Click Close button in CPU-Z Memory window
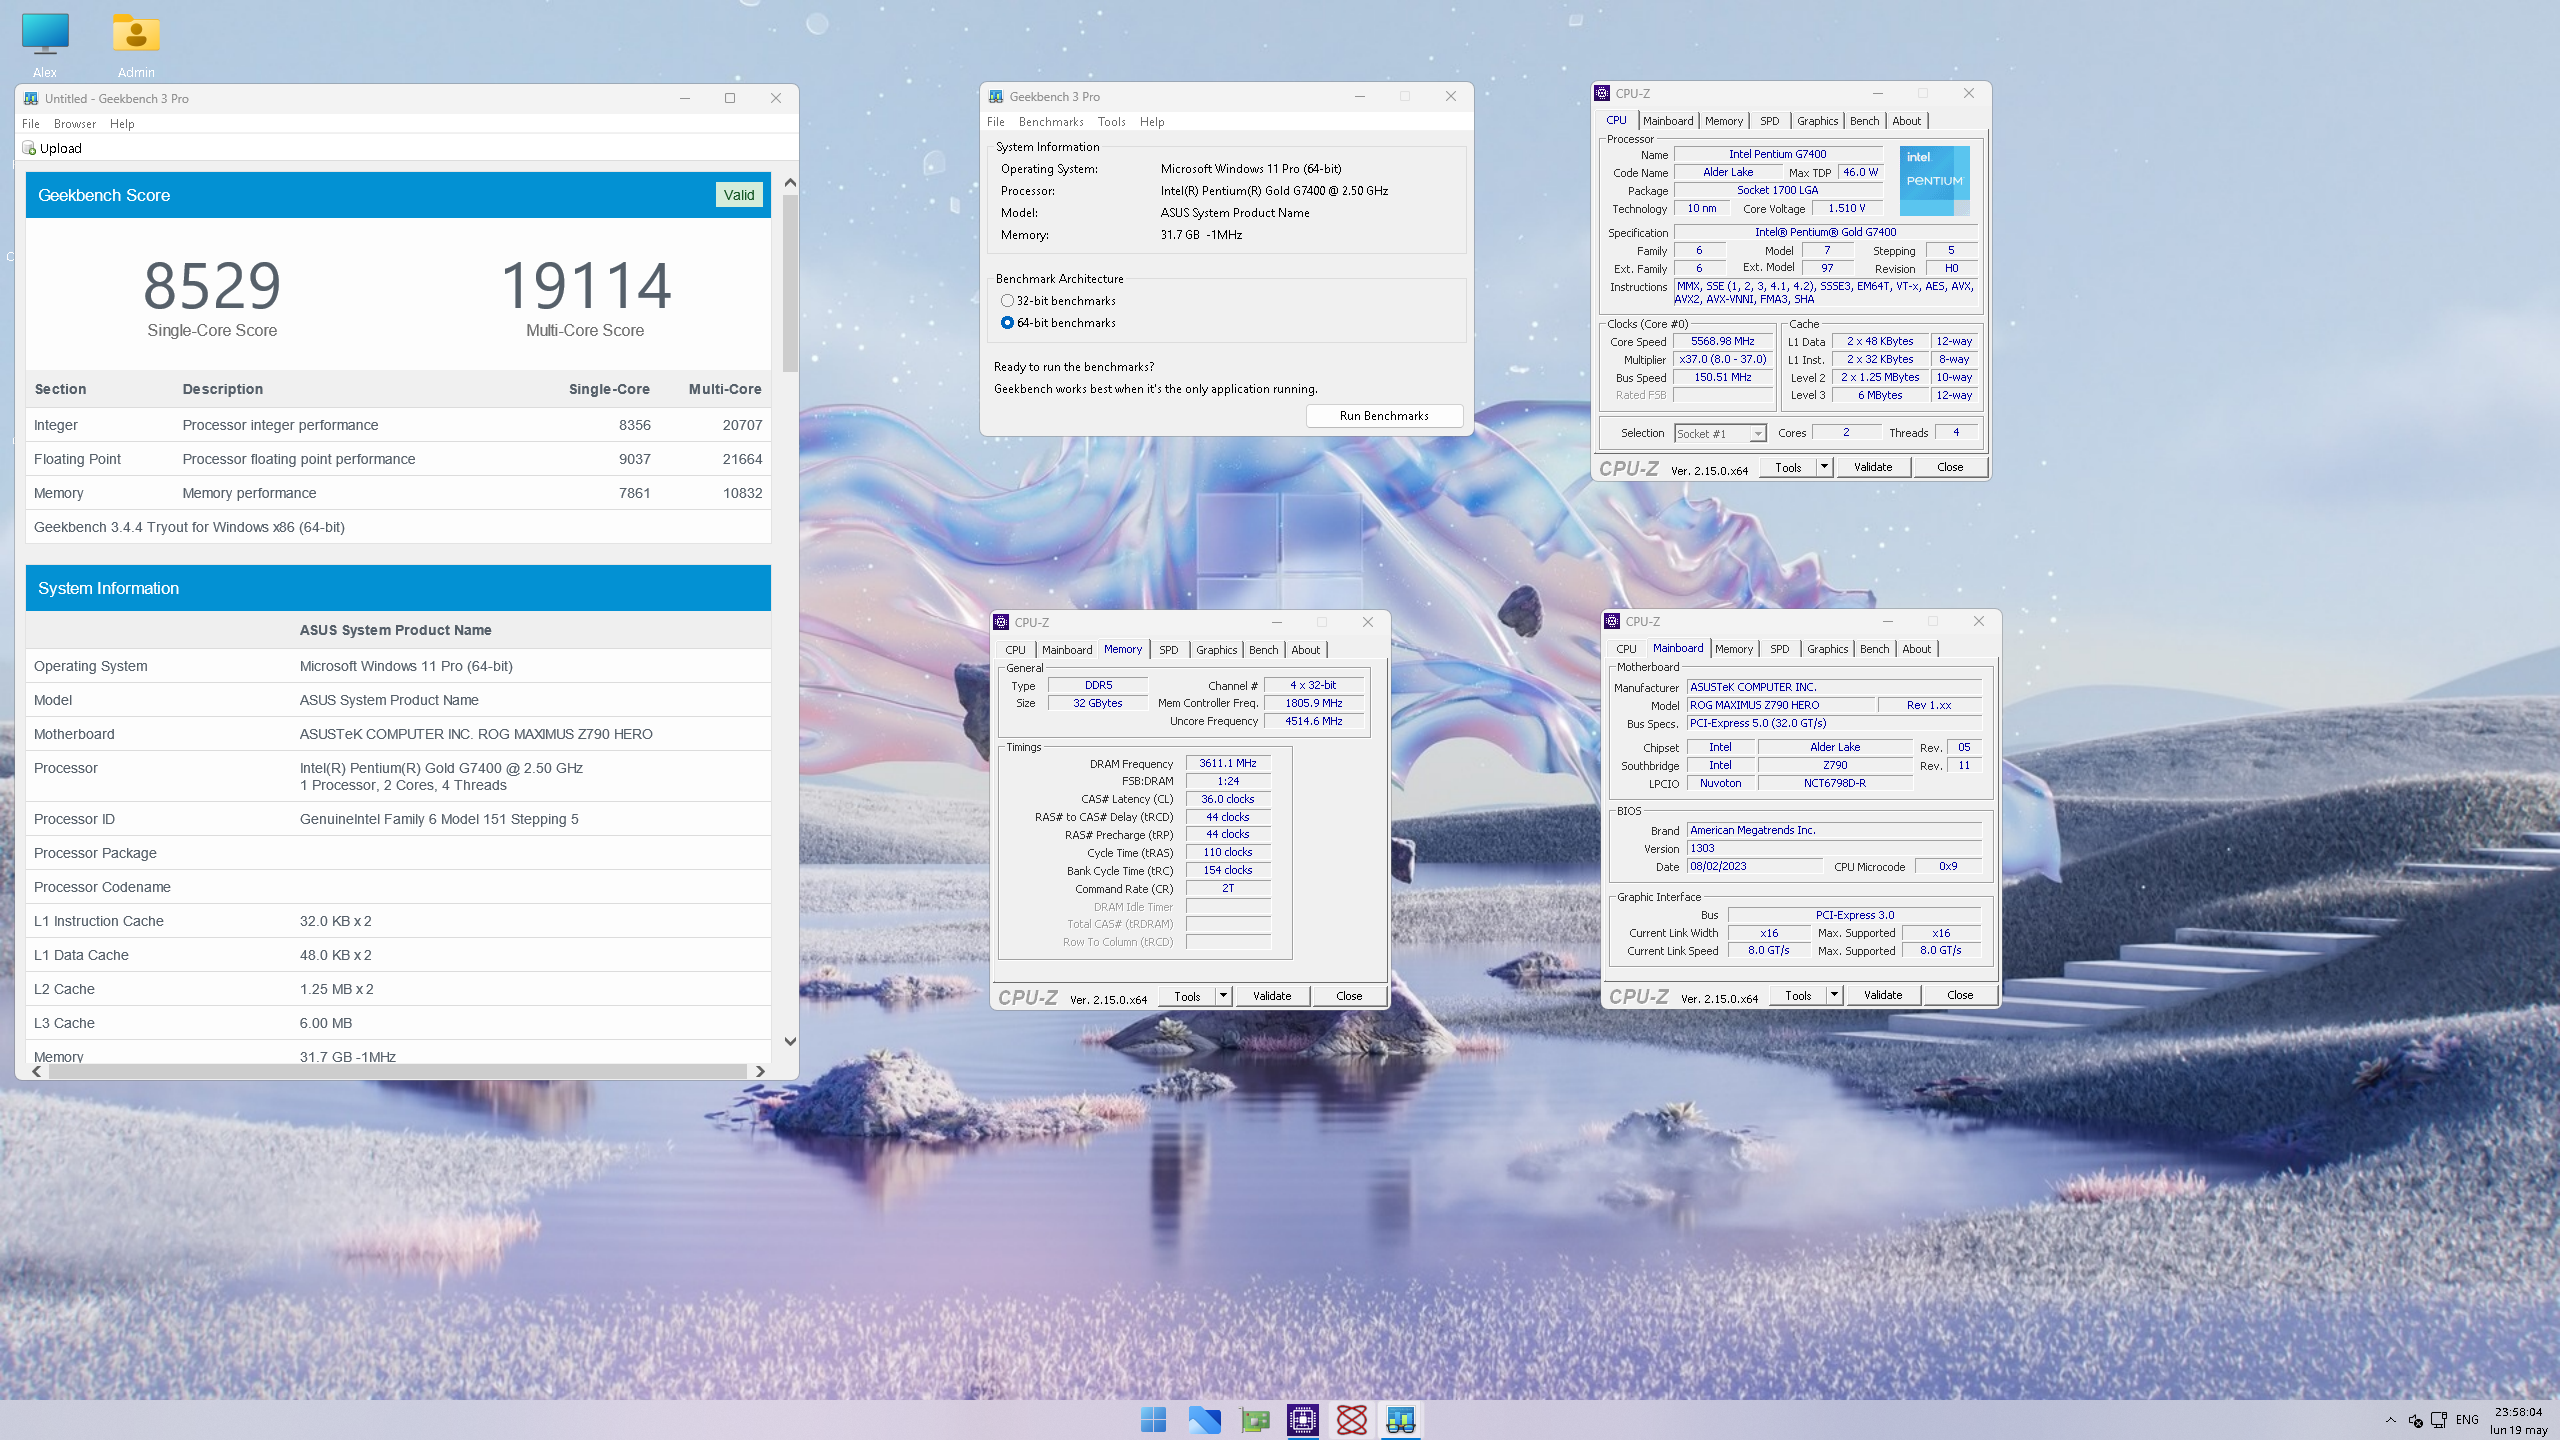 1349,996
